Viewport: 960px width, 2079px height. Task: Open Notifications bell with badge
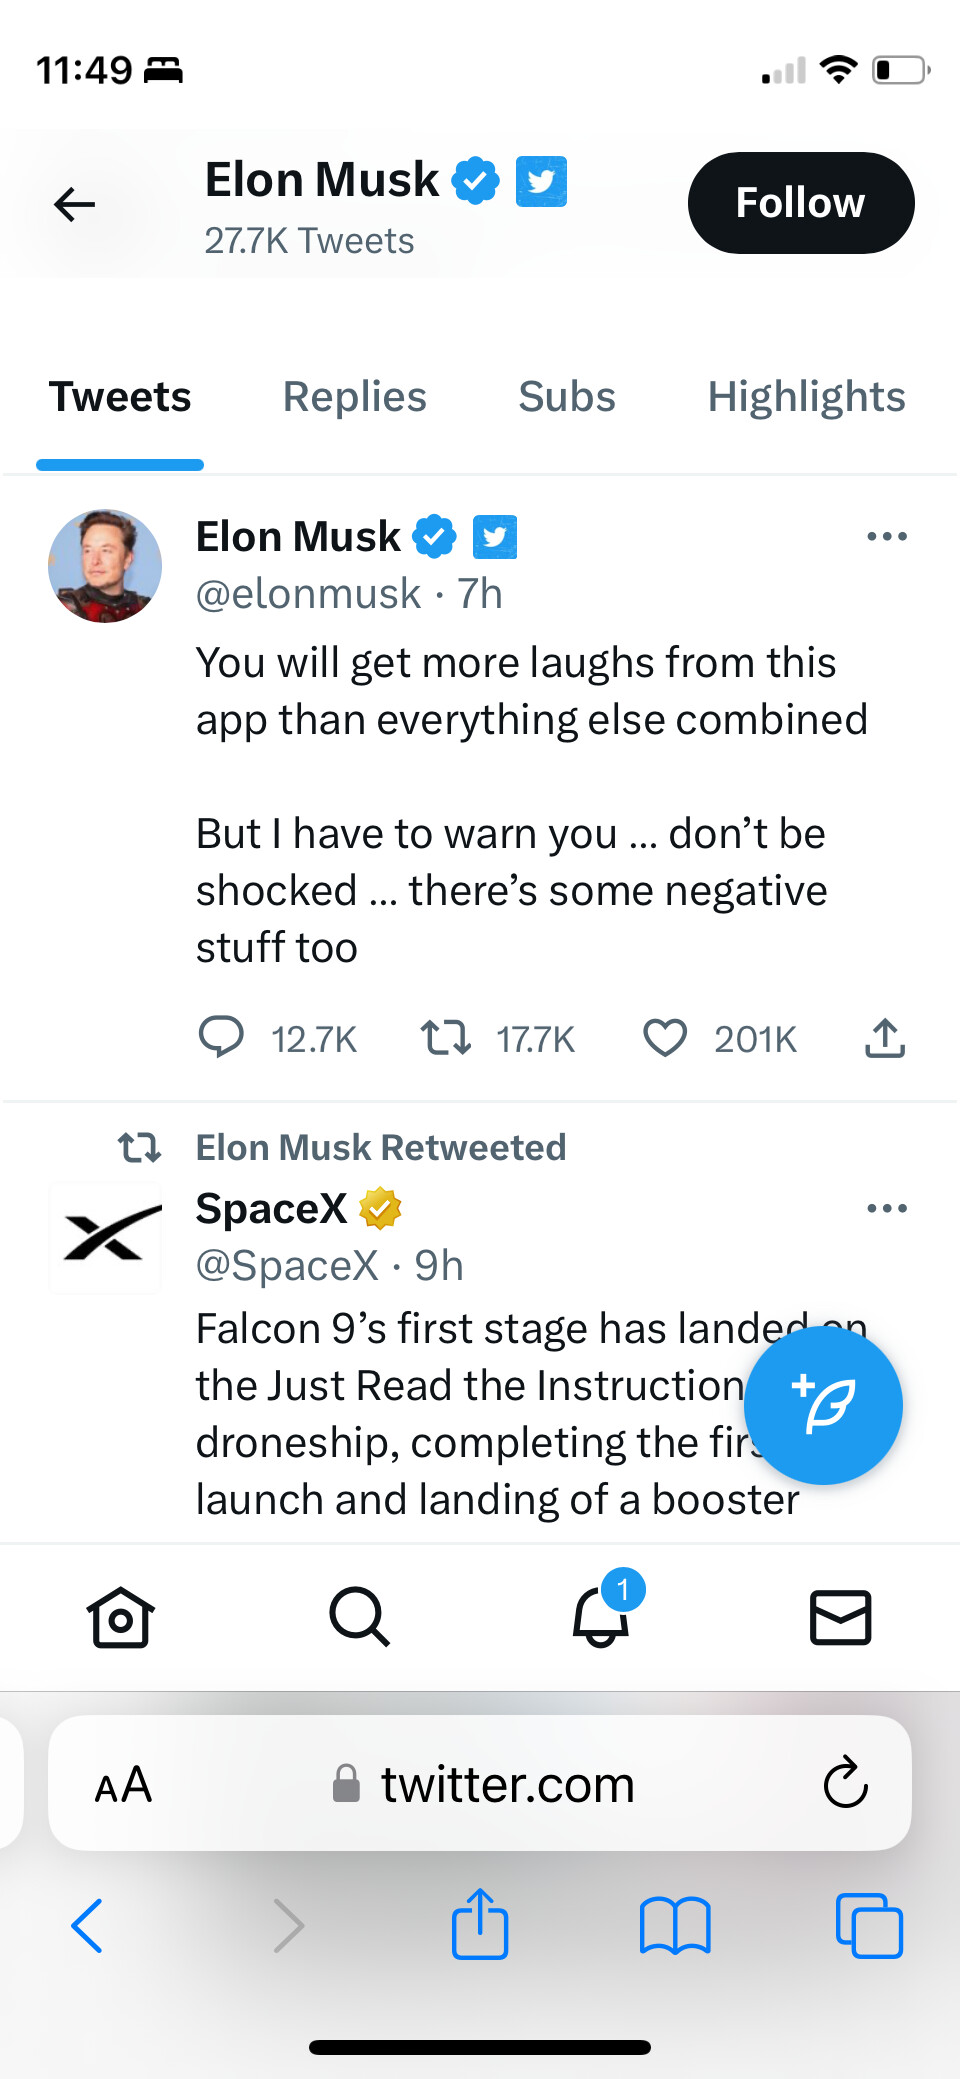click(601, 1615)
